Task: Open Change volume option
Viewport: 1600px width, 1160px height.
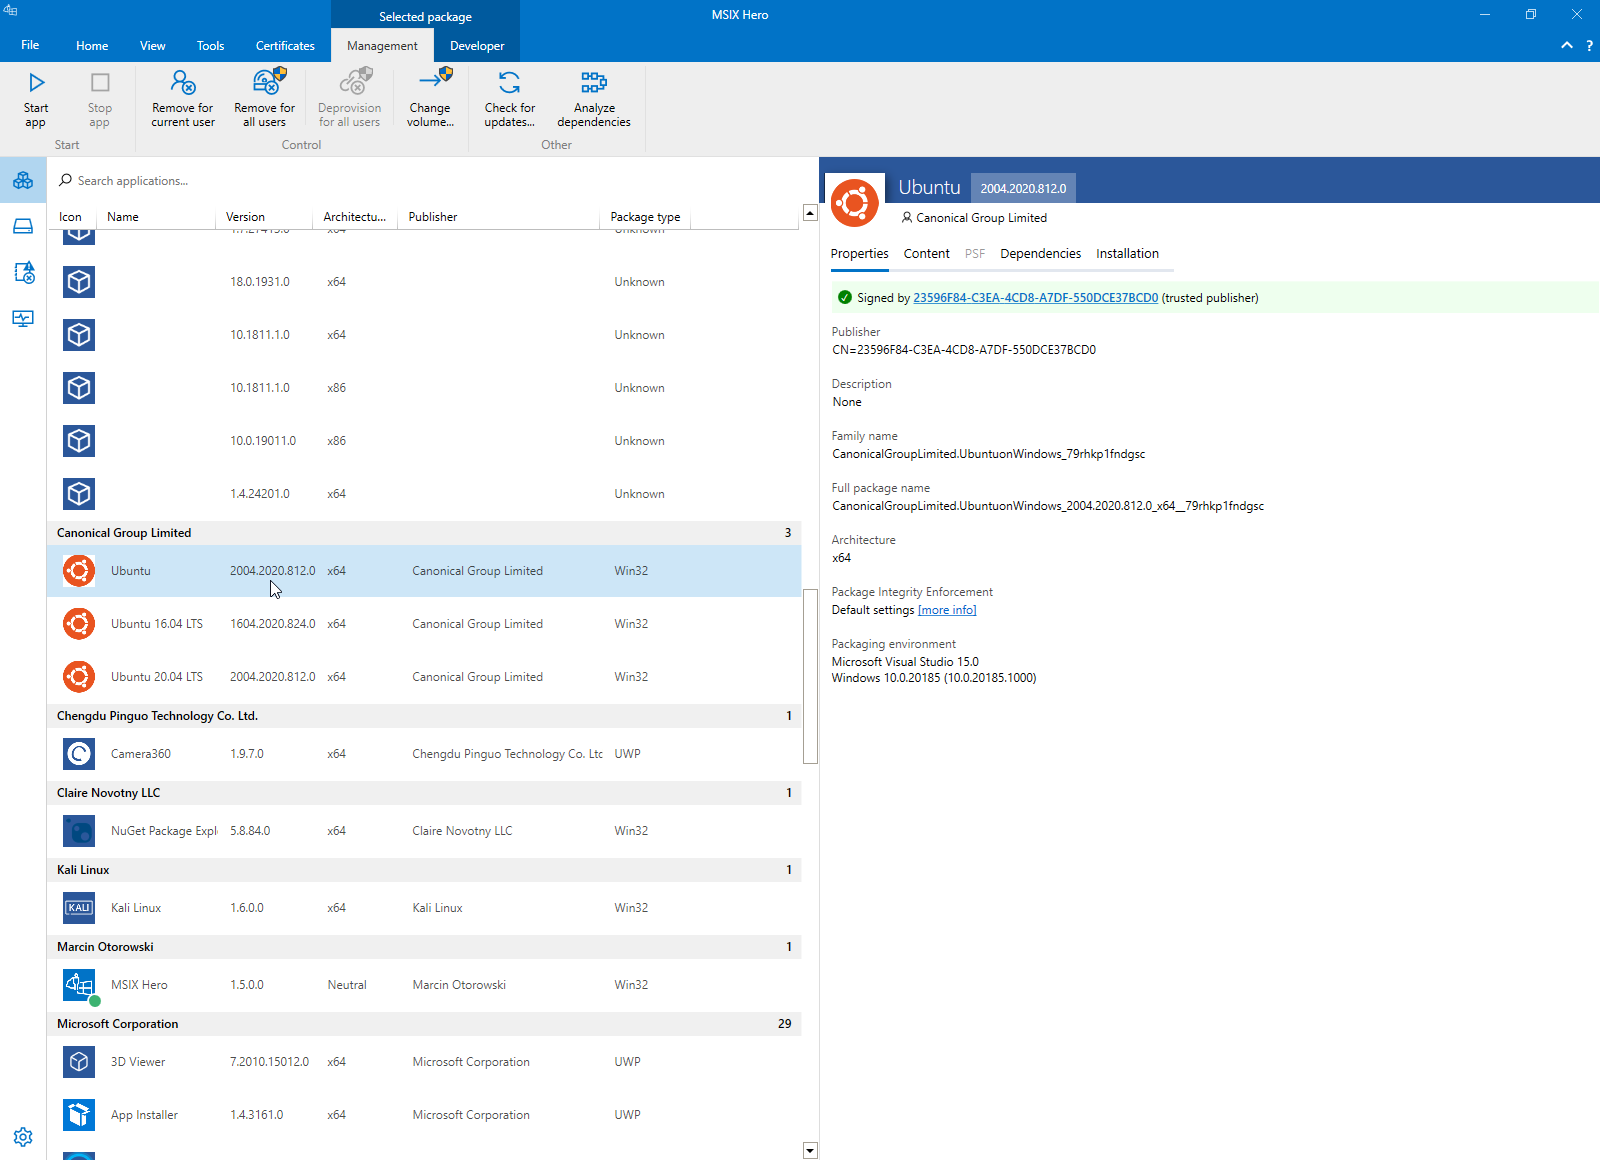Action: point(430,99)
